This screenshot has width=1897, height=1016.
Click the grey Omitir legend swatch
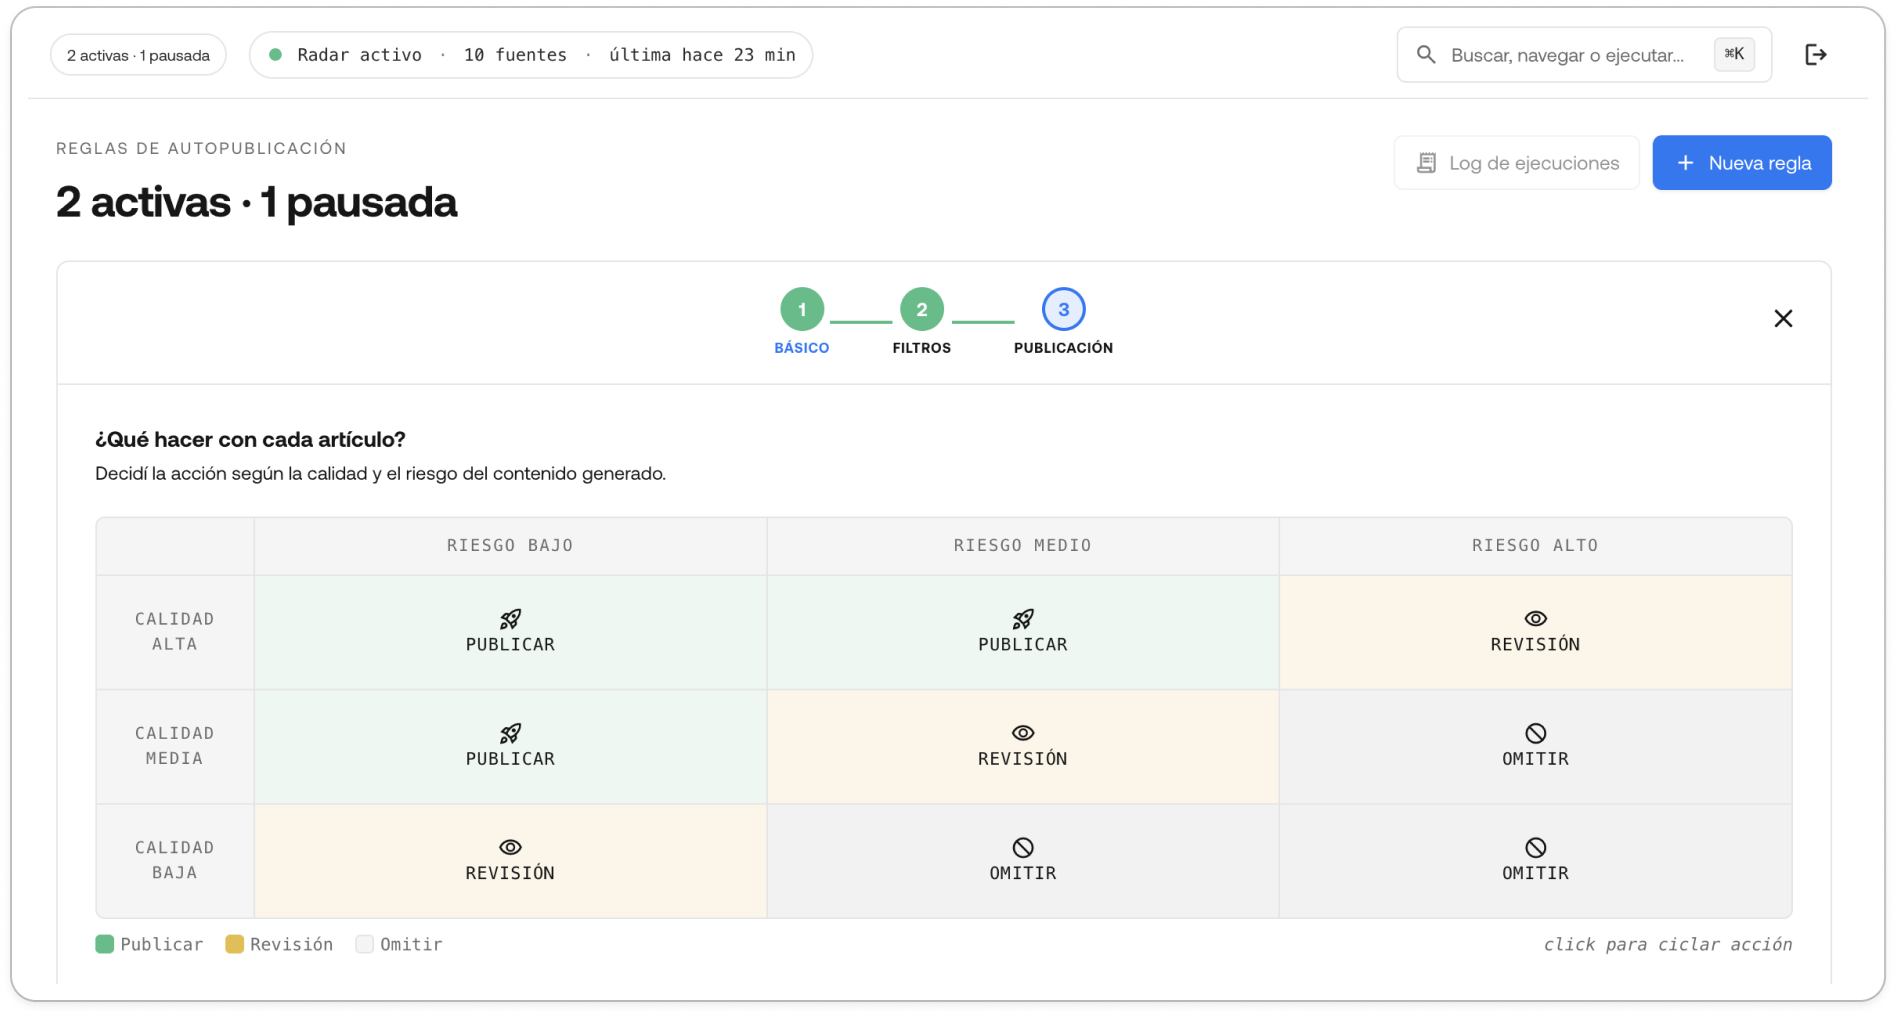(x=364, y=944)
